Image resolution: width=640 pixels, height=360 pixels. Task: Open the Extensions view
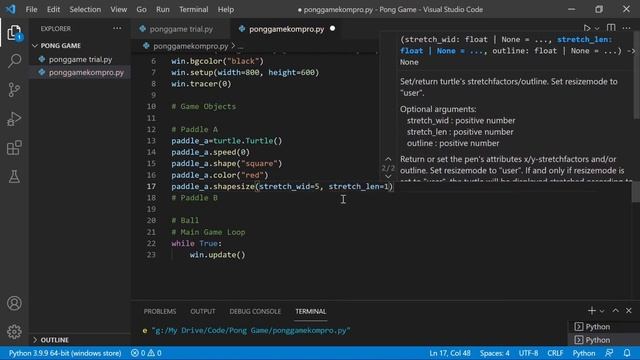pyautogui.click(x=14, y=148)
